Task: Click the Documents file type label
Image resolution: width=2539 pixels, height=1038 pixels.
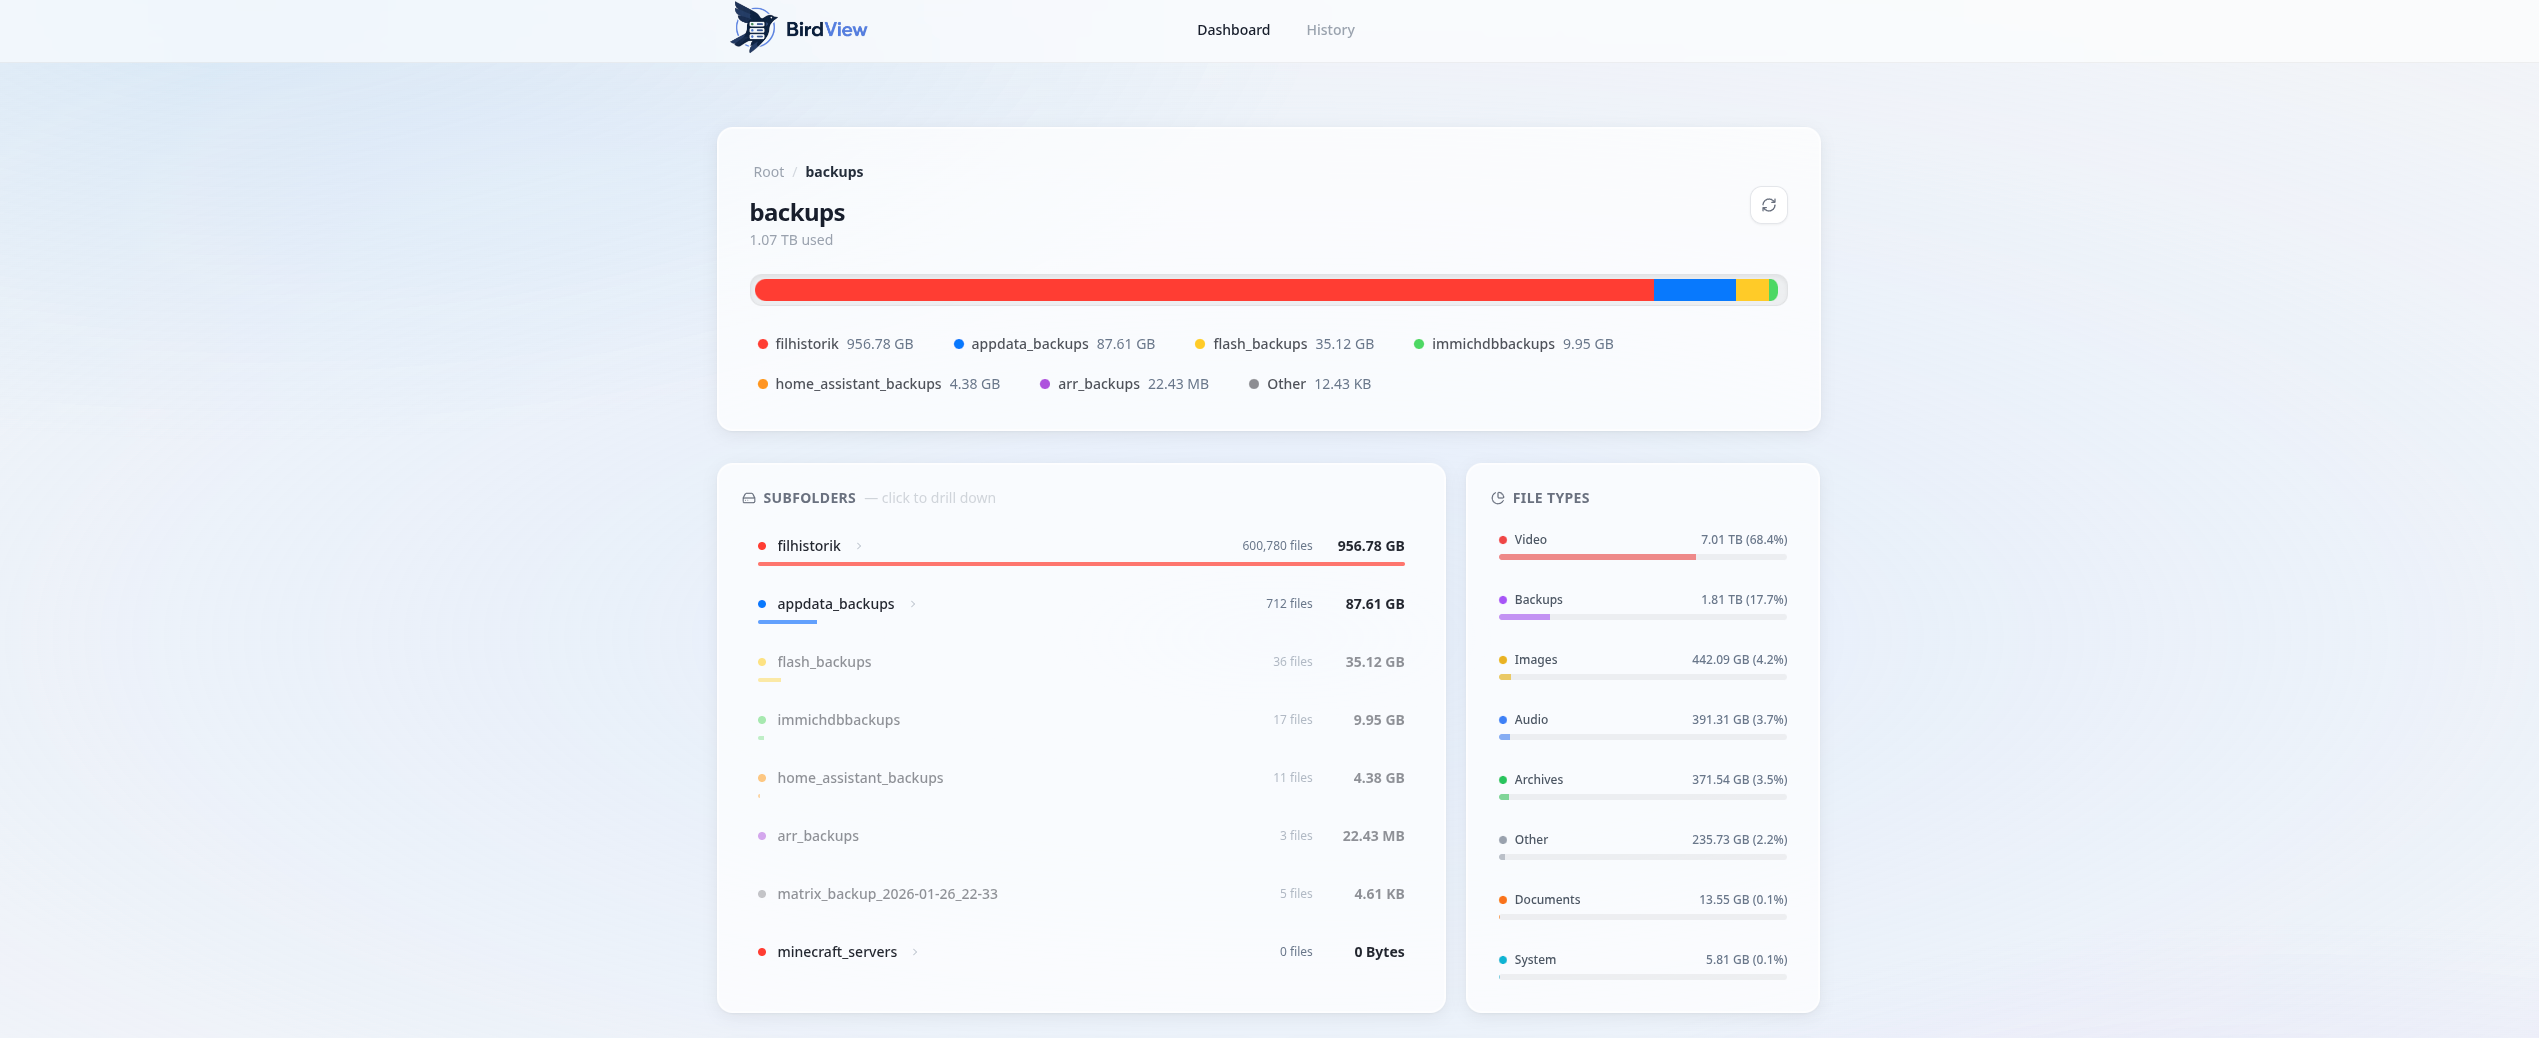Action: point(1547,900)
